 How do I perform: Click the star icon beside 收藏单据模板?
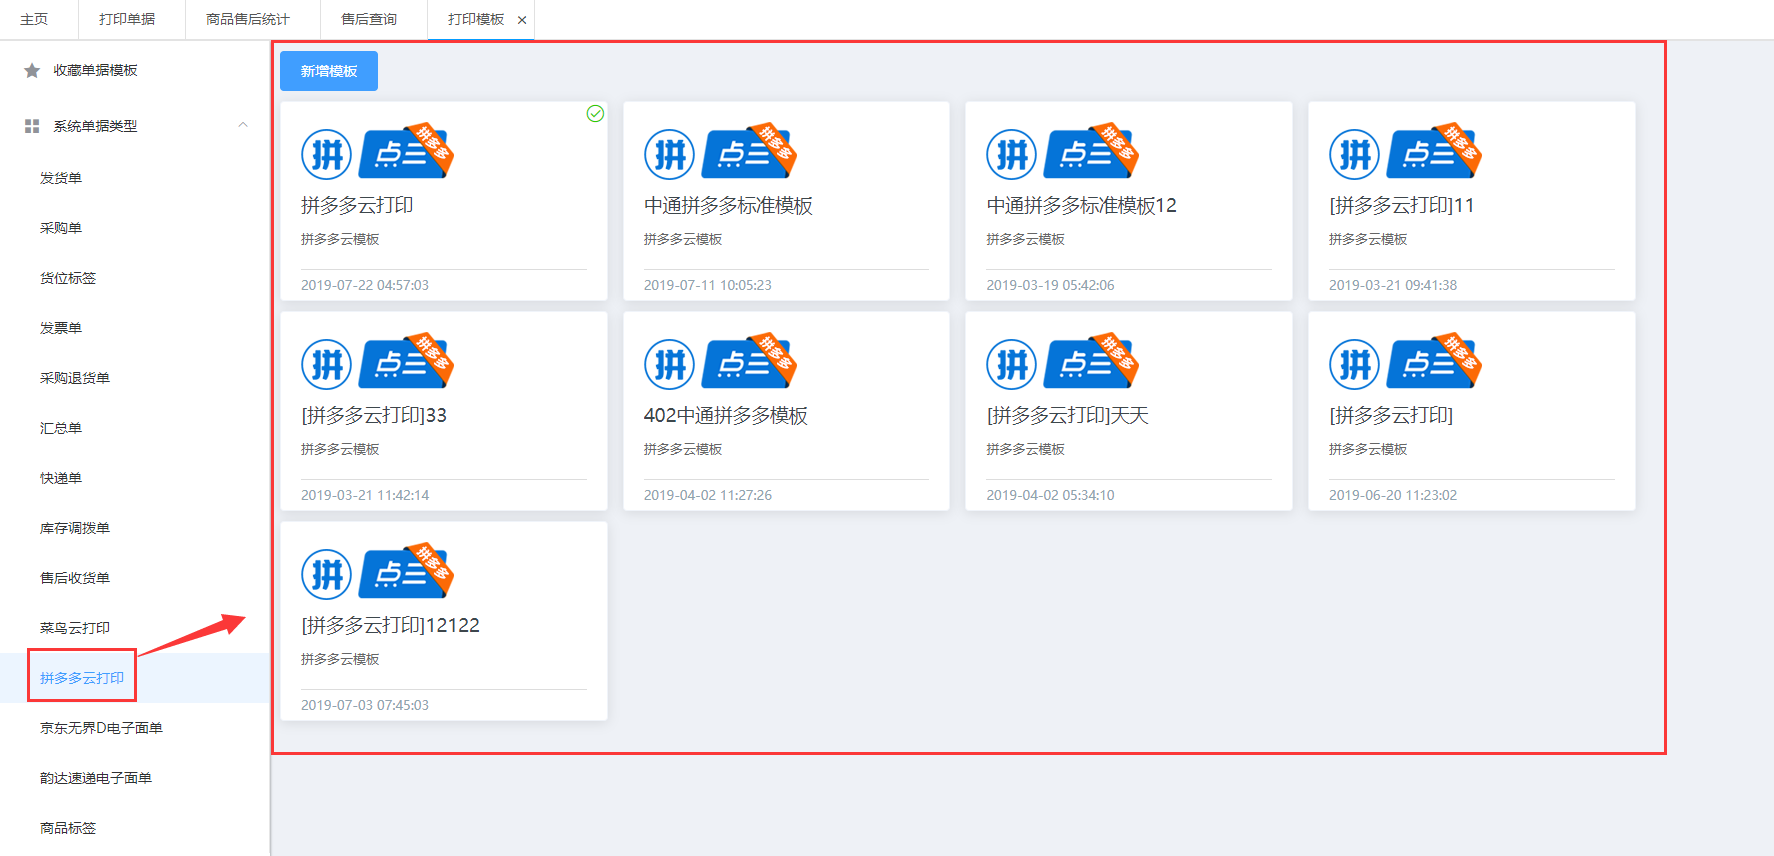pos(32,70)
